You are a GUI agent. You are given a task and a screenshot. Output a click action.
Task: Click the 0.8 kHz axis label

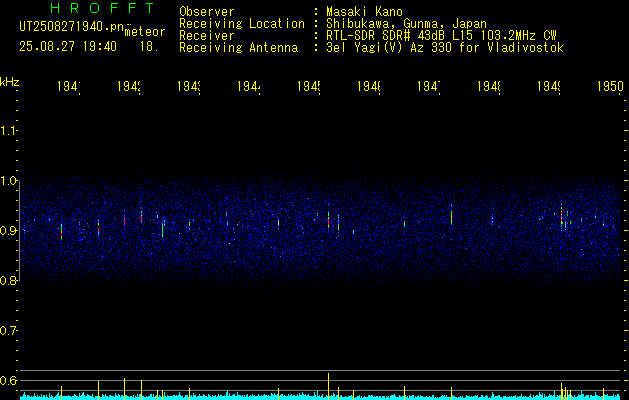tap(8, 280)
